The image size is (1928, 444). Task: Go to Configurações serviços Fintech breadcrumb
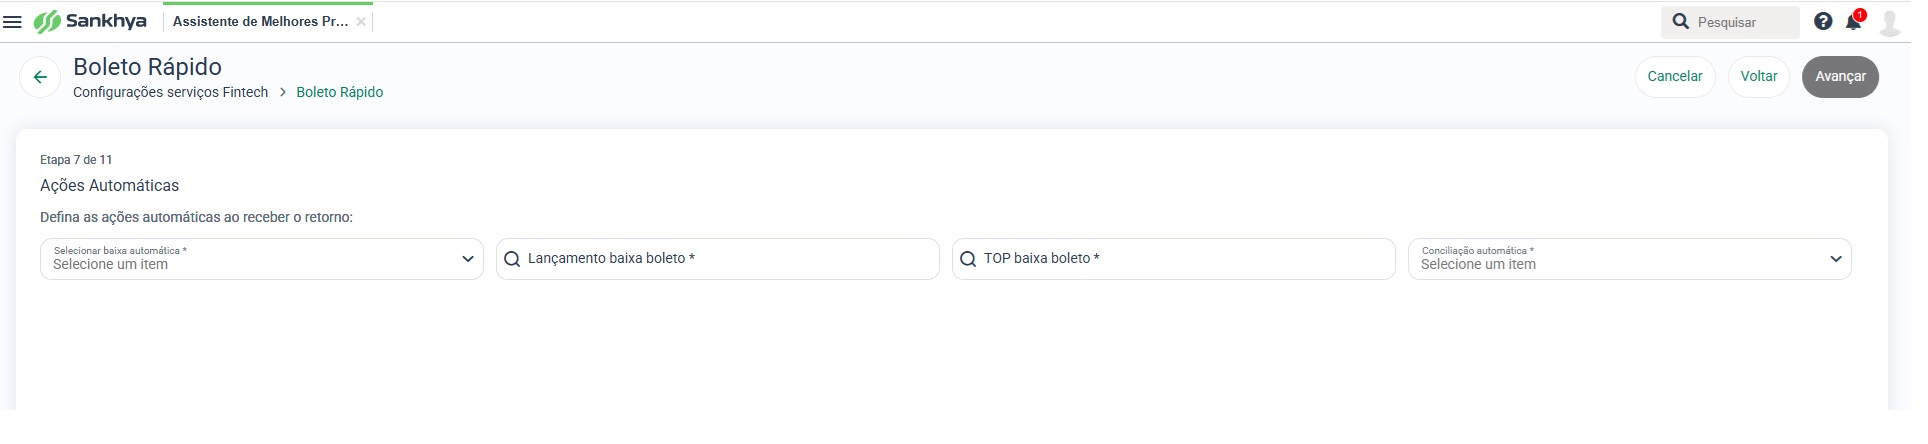[171, 92]
